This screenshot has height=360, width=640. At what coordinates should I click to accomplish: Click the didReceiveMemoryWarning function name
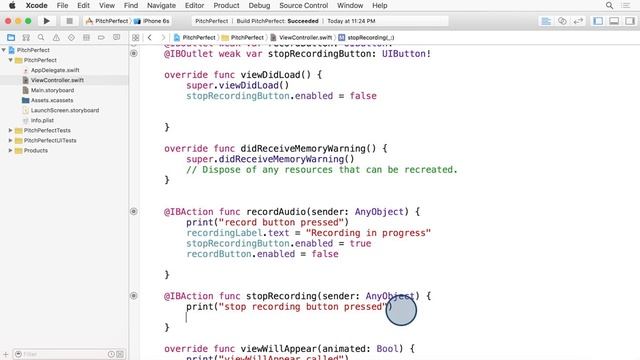(303, 148)
